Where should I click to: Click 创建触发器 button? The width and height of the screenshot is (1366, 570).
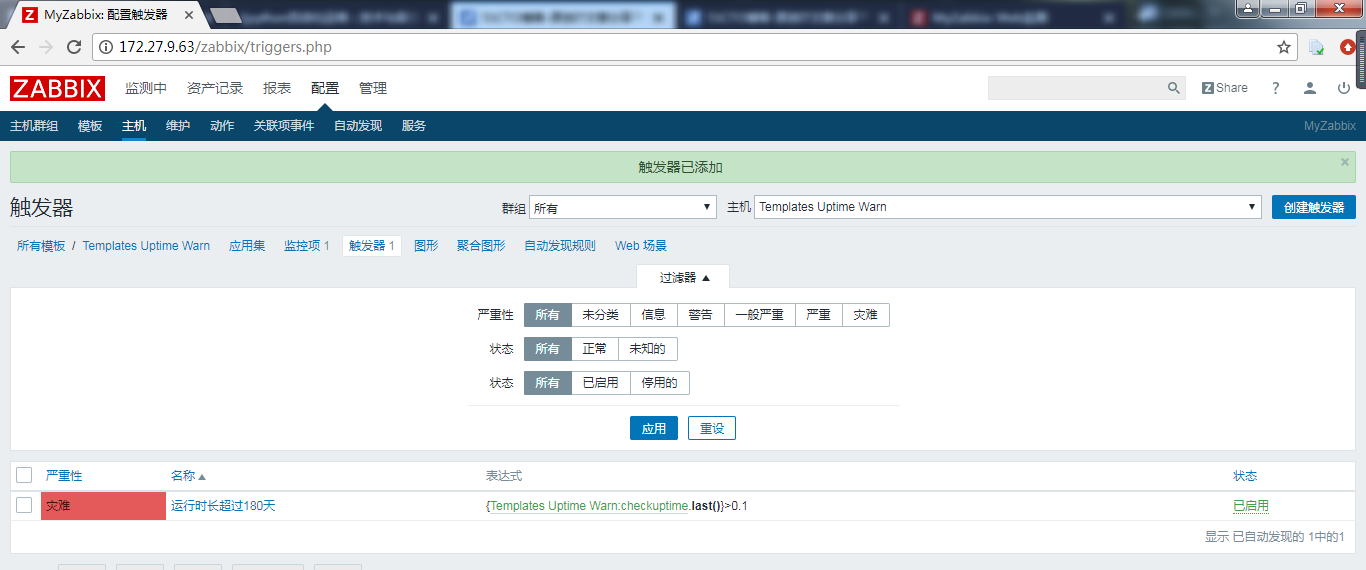pyautogui.click(x=1314, y=207)
